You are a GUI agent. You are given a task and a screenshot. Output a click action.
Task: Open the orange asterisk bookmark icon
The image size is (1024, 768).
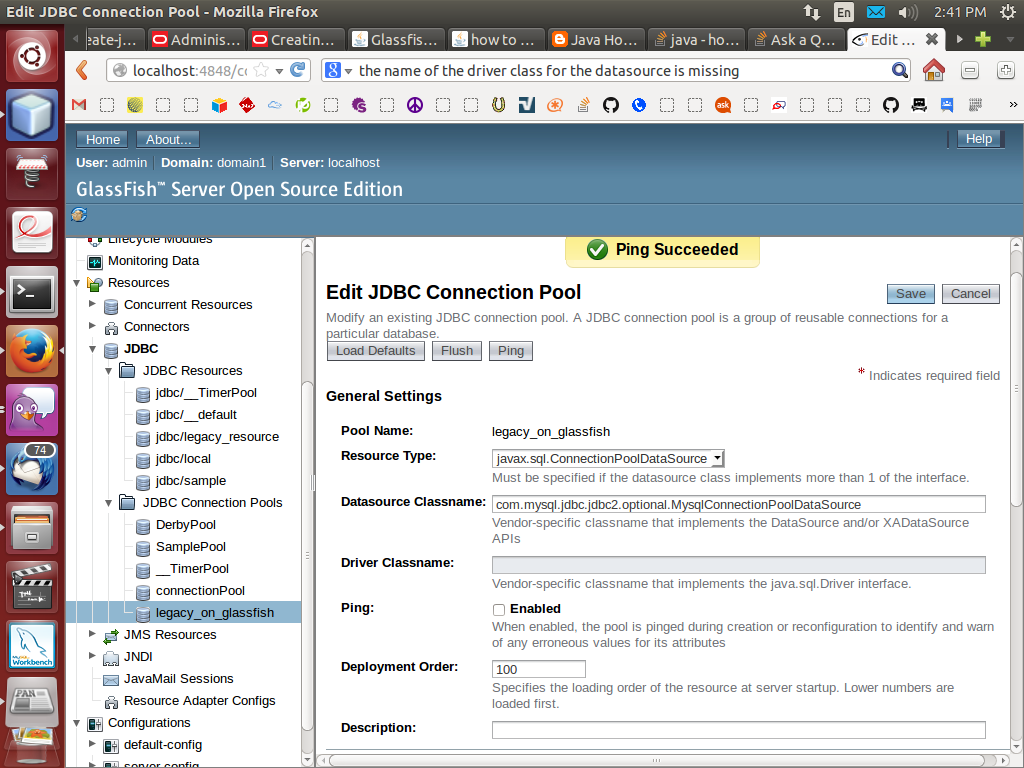coord(555,104)
